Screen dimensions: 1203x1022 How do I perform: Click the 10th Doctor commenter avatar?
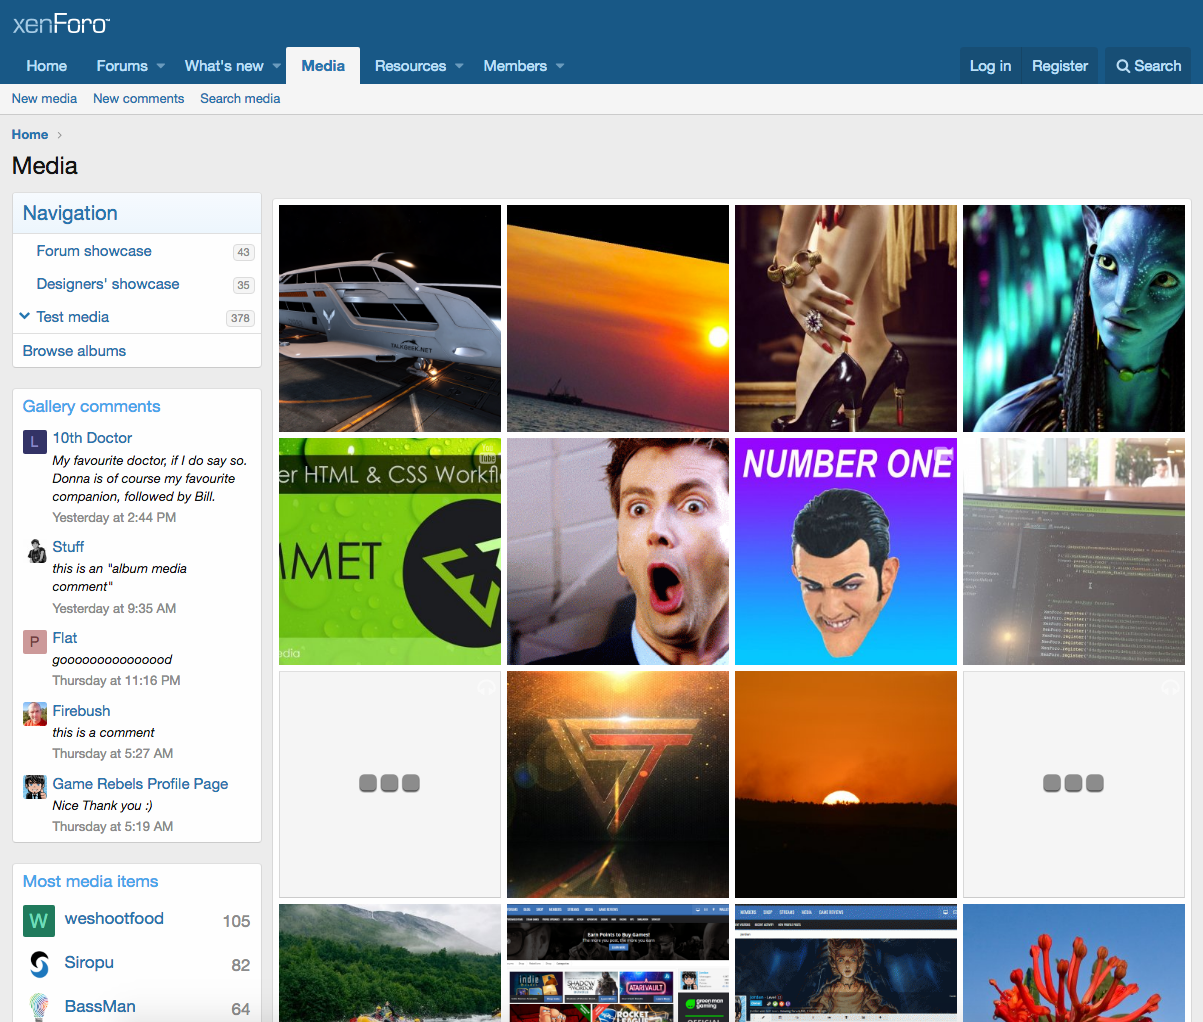(x=35, y=441)
